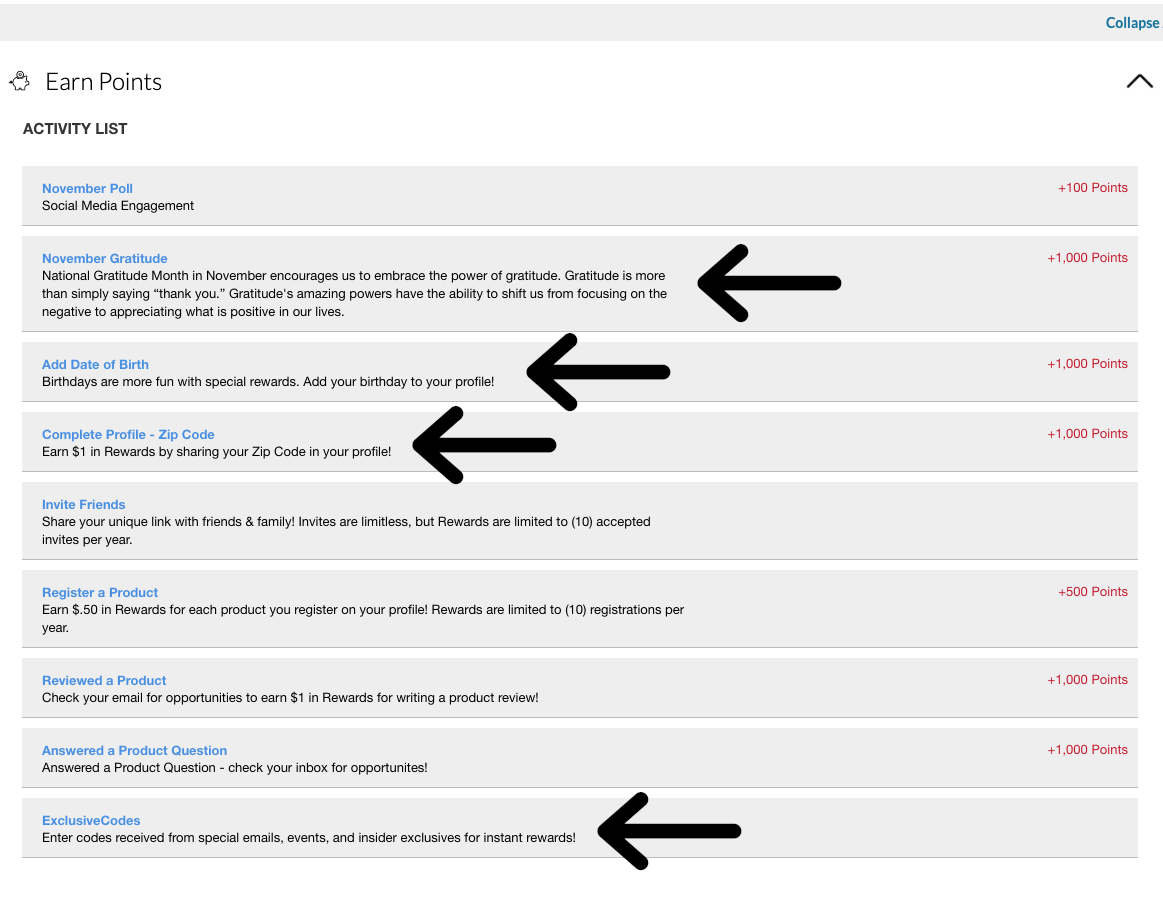The width and height of the screenshot is (1163, 900).
Task: Click the Earn $1 Zip Code description
Action: point(217,452)
